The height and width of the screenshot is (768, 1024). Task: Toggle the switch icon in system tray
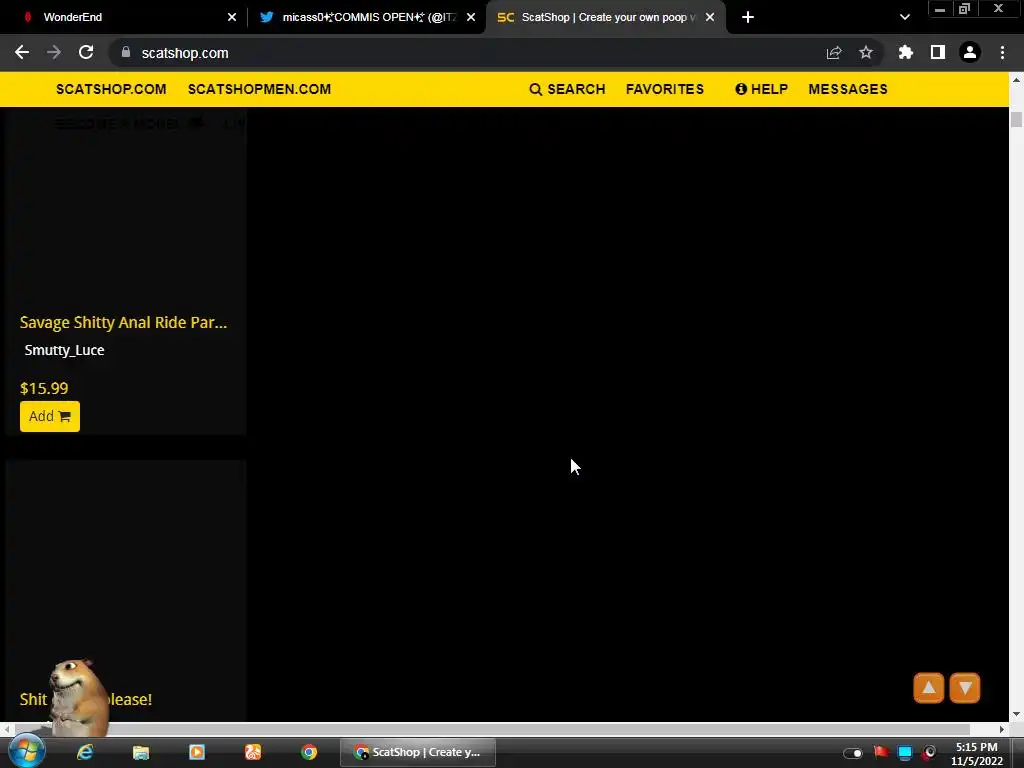tap(853, 753)
